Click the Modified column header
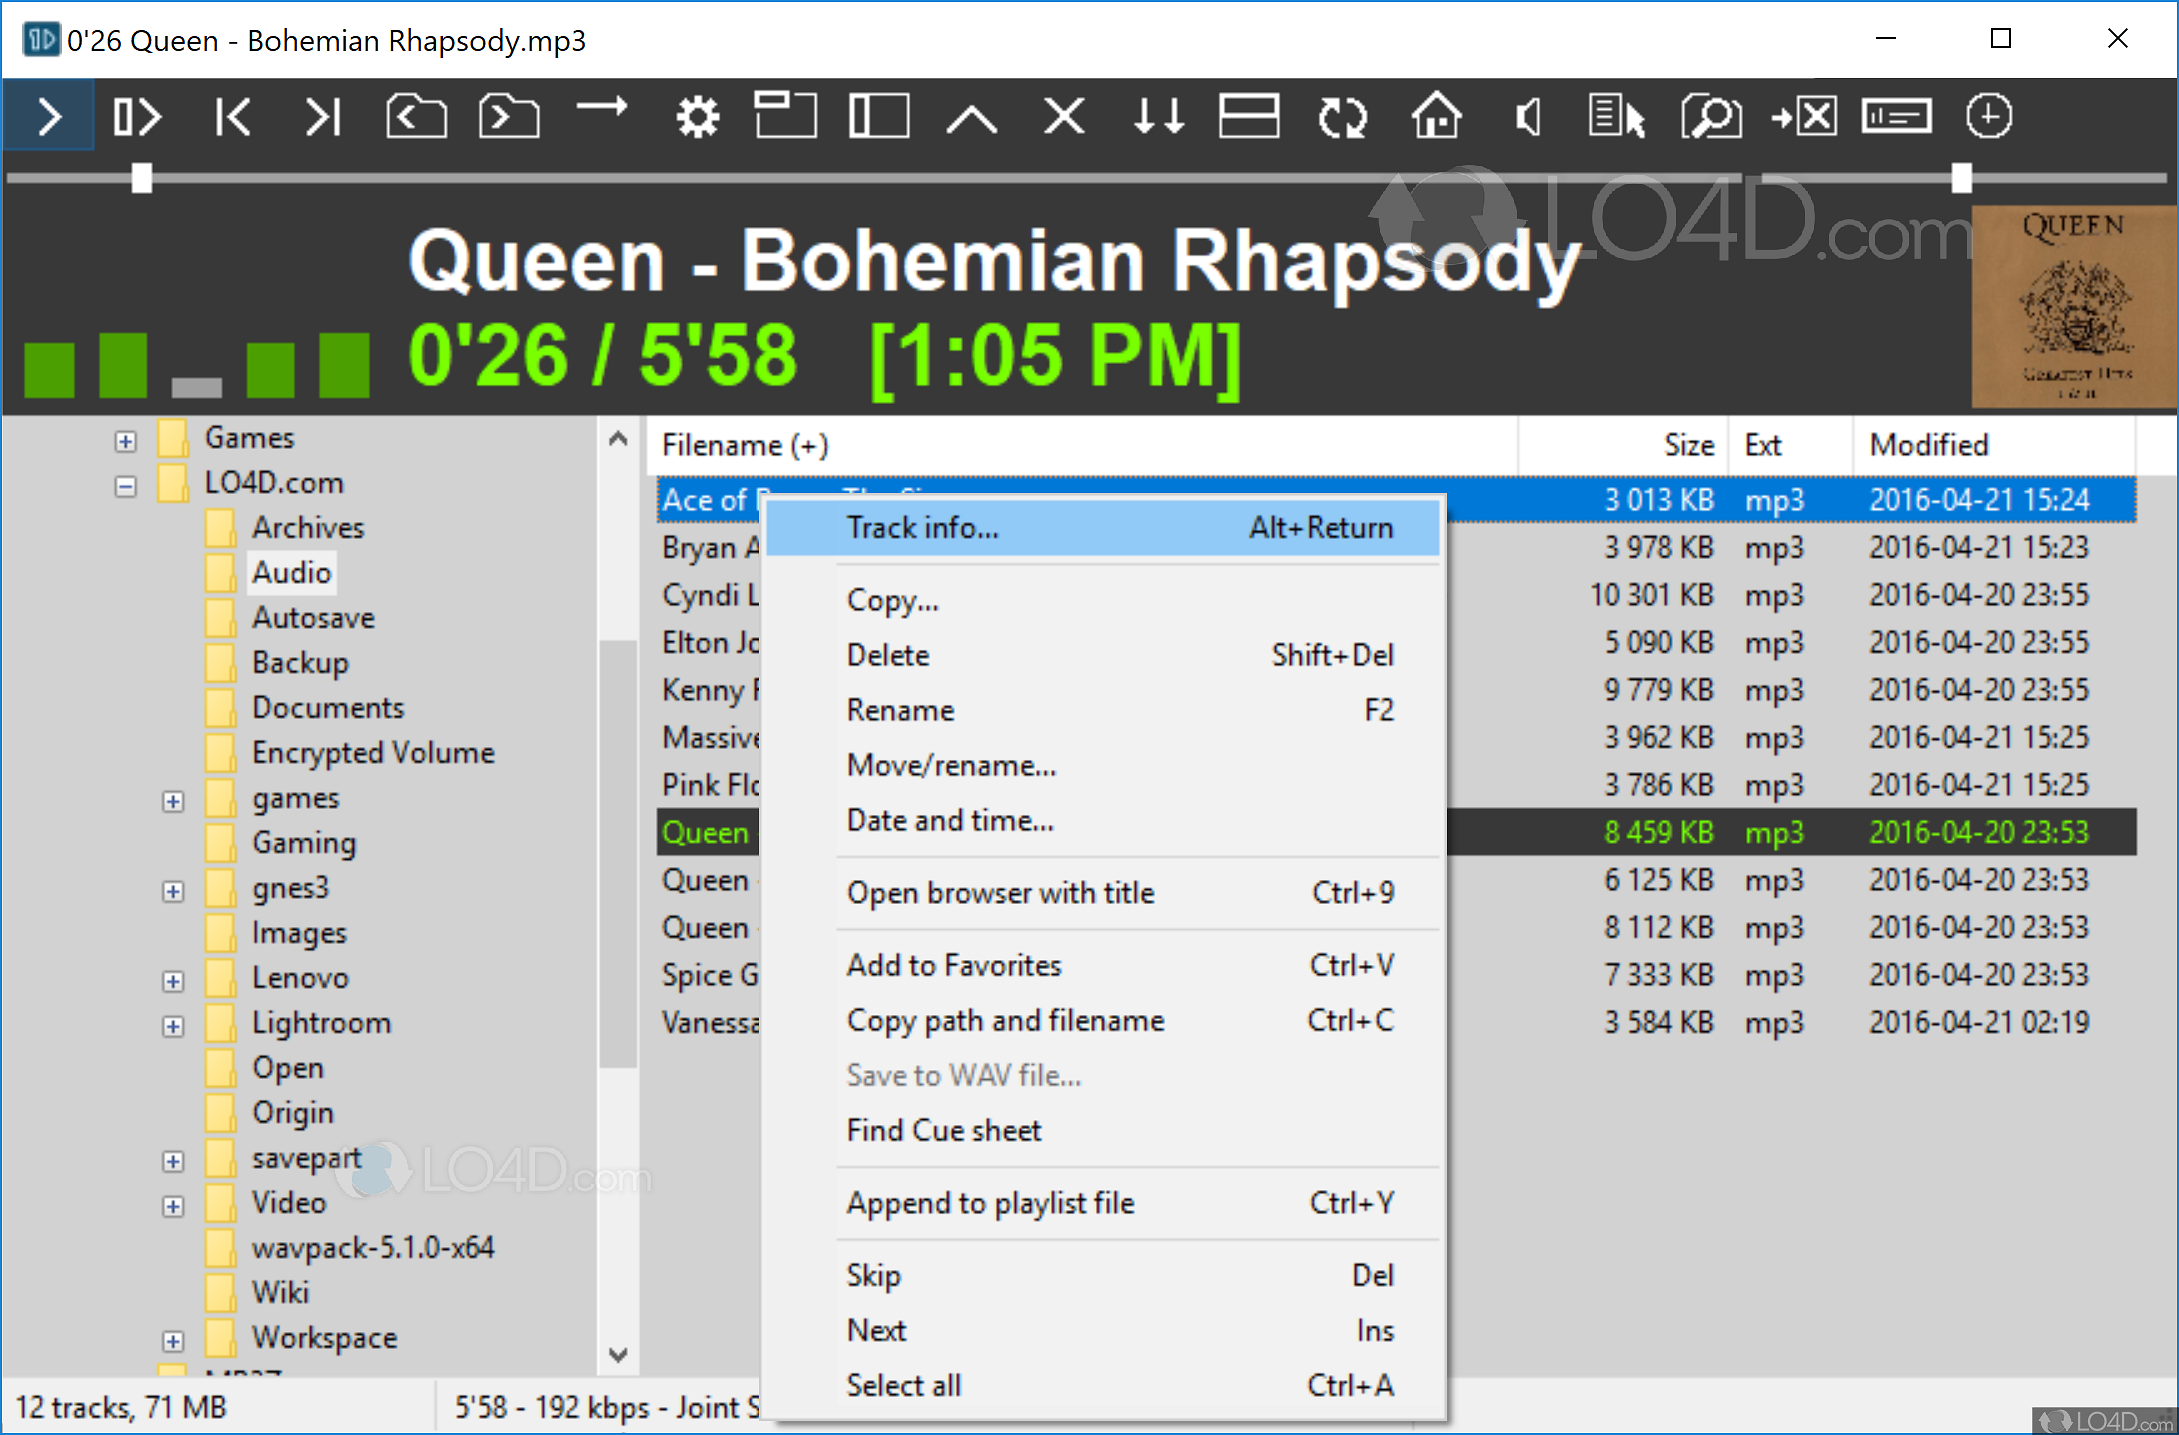Image resolution: width=2179 pixels, height=1435 pixels. point(1928,445)
